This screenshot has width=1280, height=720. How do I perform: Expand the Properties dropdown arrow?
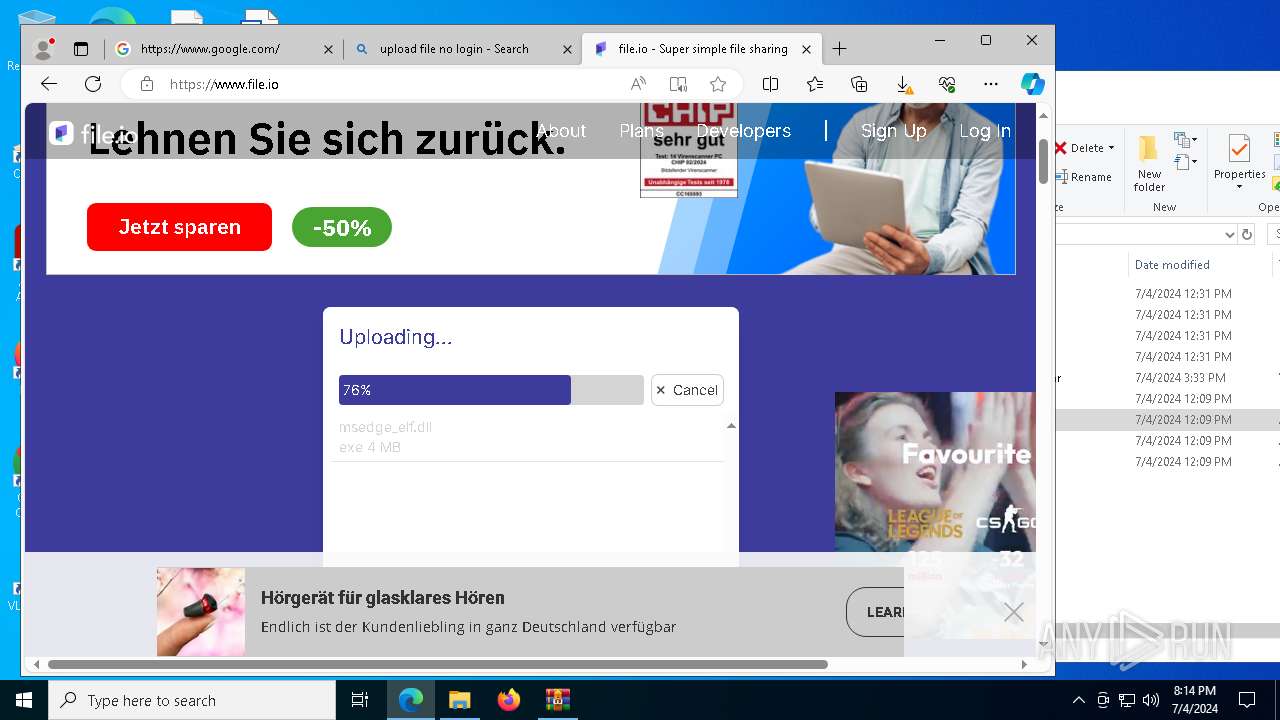point(1239,187)
